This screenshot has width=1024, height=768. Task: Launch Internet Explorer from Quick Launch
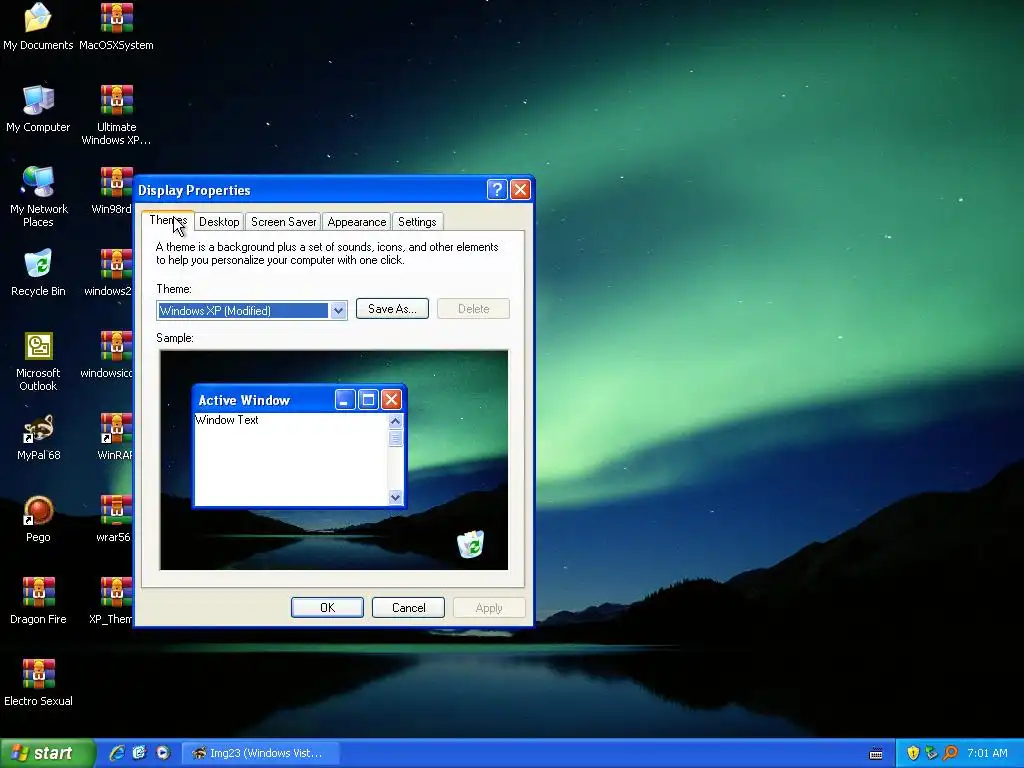(x=117, y=753)
